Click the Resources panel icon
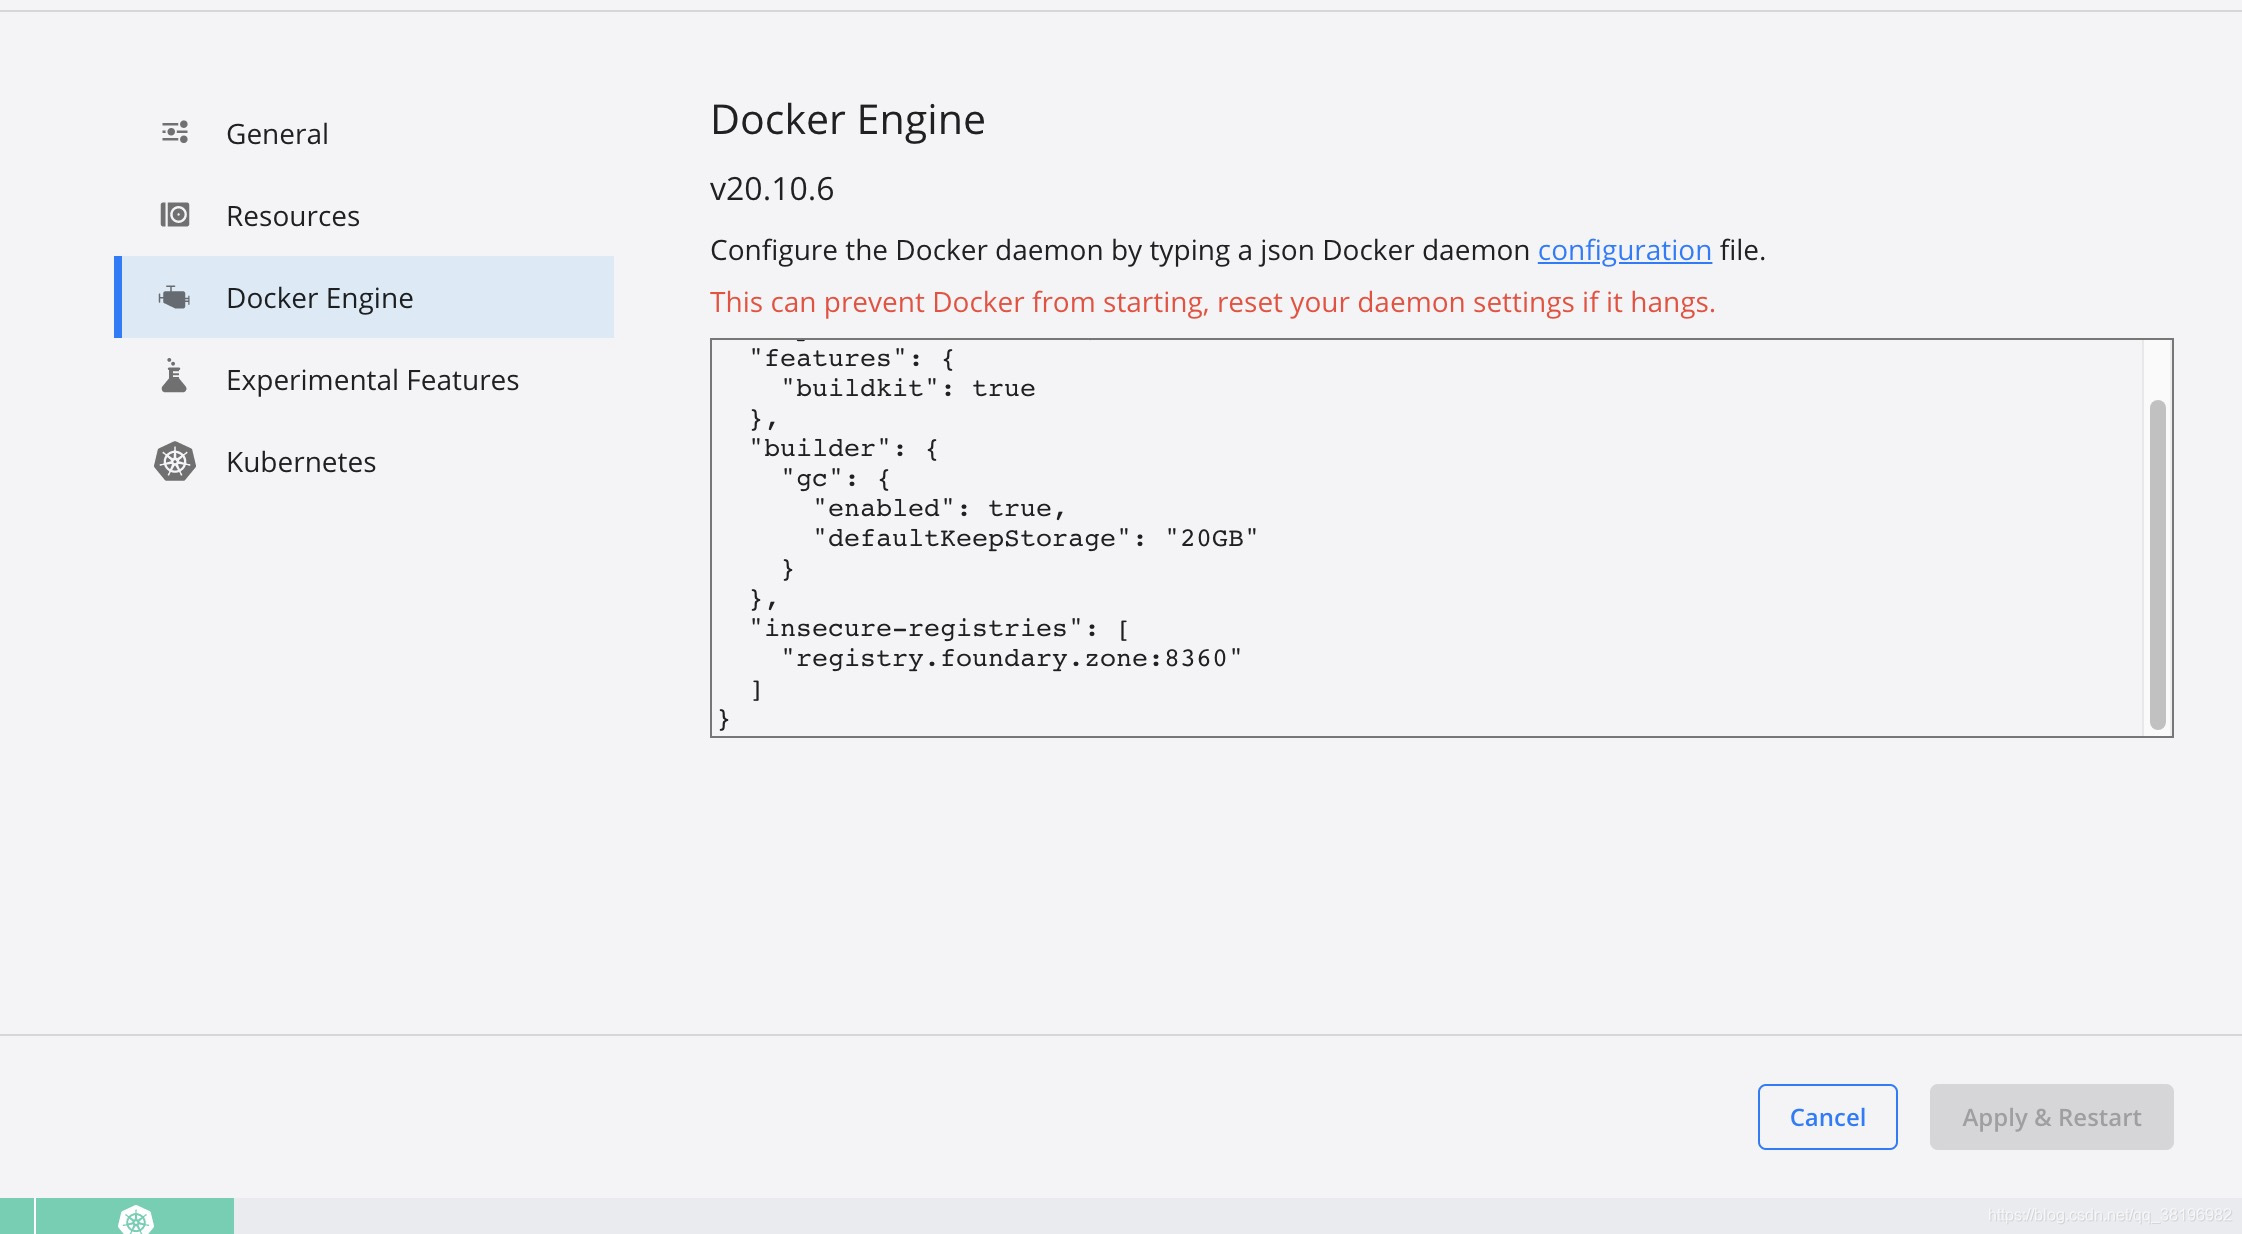 pos(175,214)
